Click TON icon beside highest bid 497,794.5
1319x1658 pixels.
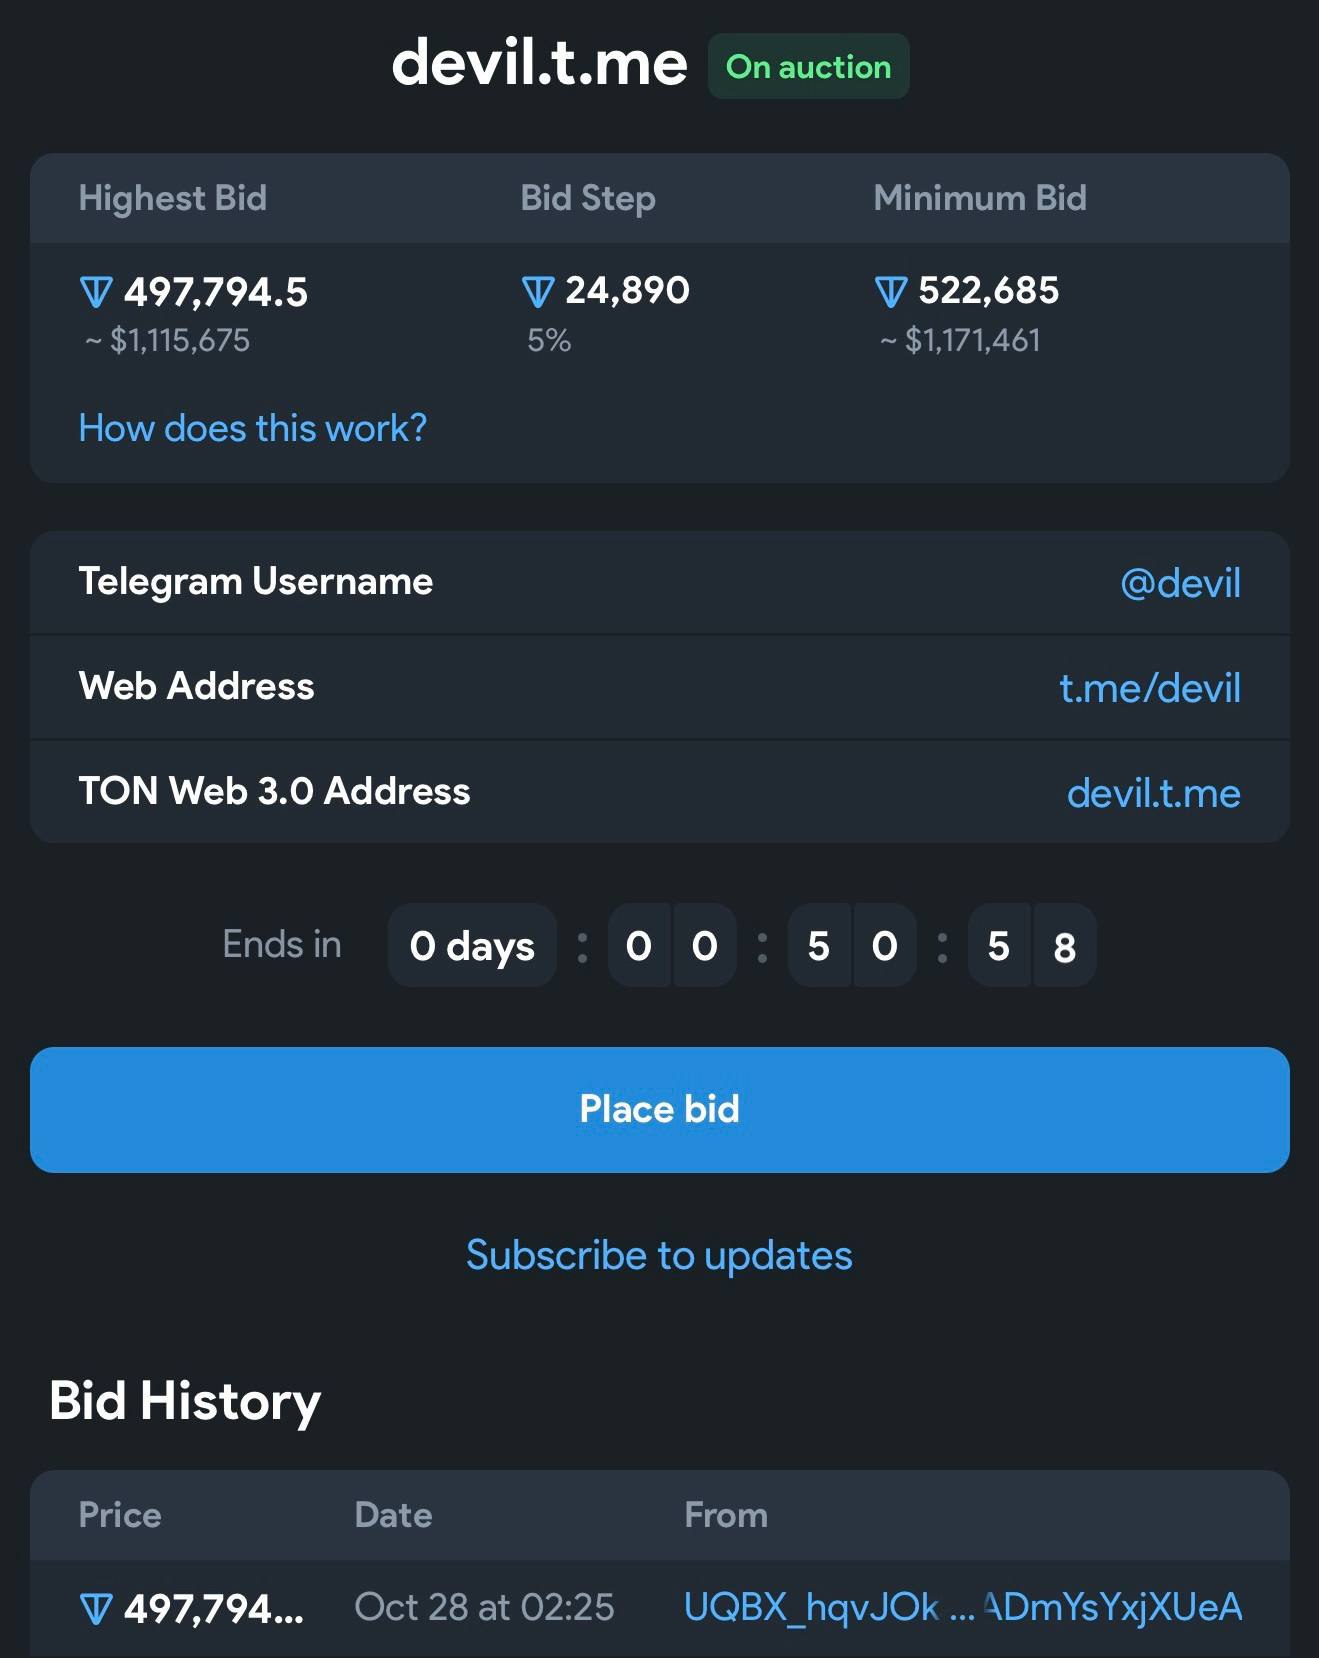pos(96,293)
